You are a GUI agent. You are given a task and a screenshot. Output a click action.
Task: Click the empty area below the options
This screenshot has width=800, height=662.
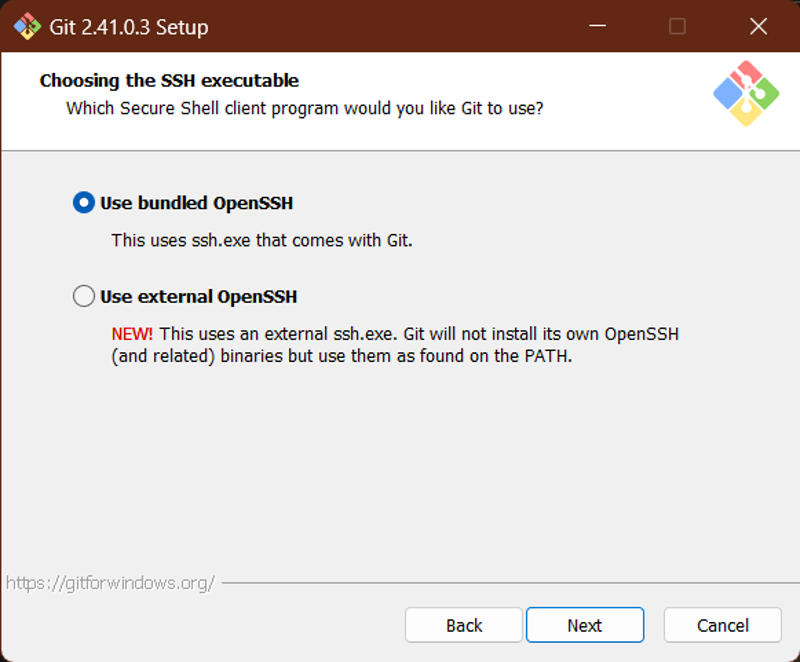(x=400, y=469)
